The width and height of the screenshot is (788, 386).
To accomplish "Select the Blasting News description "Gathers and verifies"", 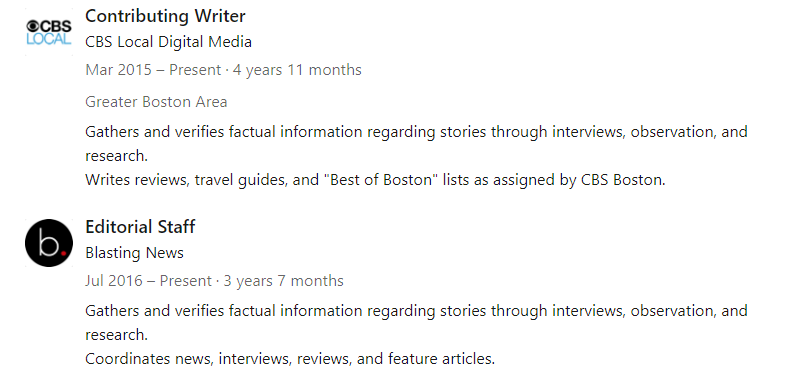I will pyautogui.click(x=416, y=323).
